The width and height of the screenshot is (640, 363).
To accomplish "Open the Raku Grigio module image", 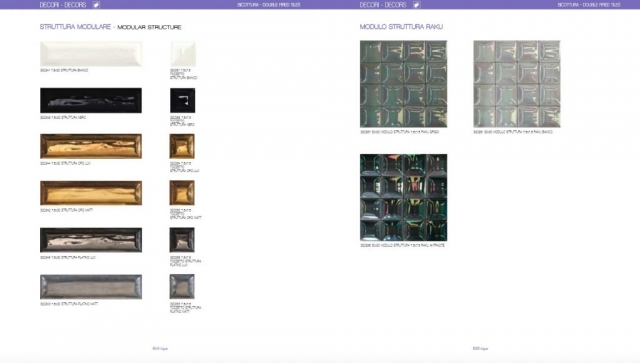I will [403, 84].
